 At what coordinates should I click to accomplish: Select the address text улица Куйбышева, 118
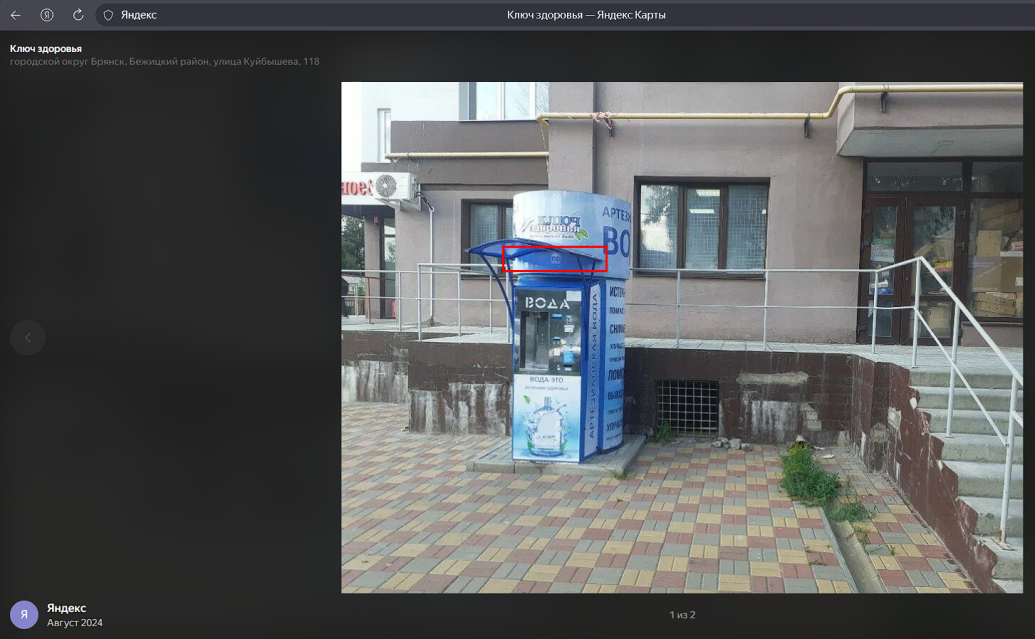click(266, 61)
